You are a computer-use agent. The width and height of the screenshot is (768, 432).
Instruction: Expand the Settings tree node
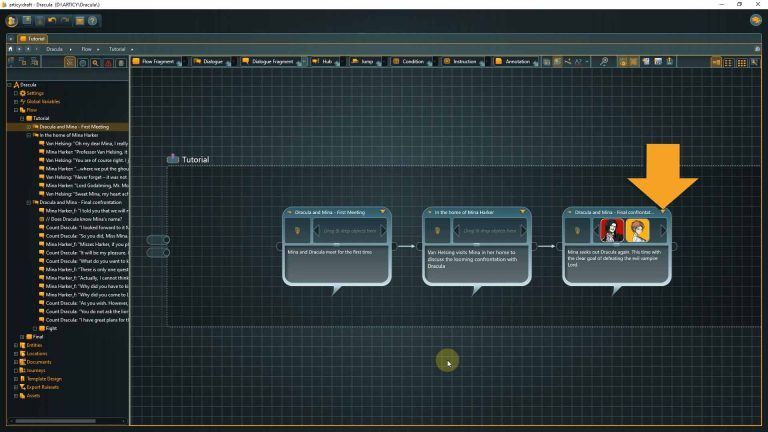point(16,93)
